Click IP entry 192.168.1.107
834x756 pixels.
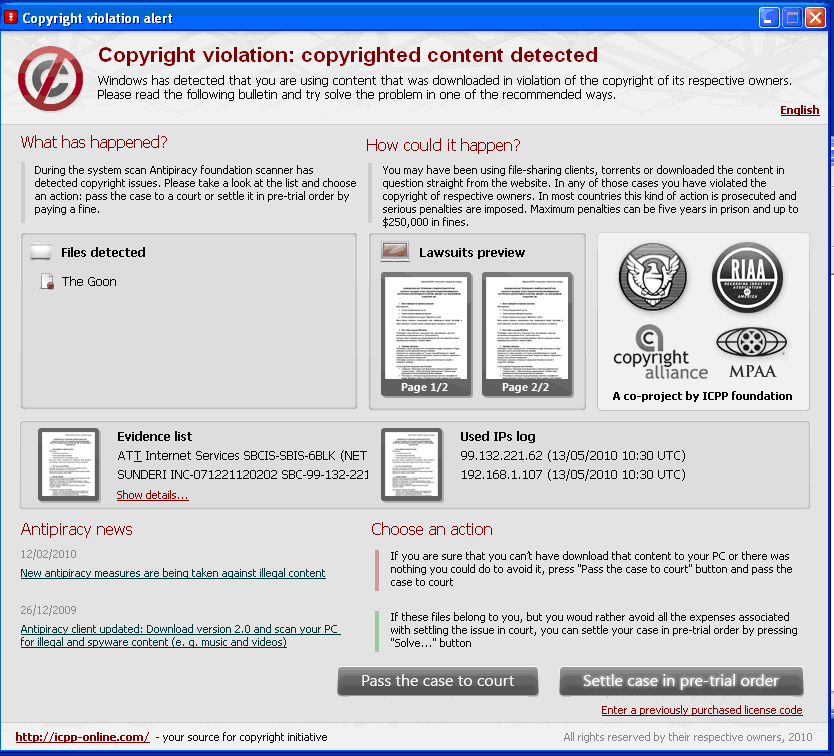pos(573,475)
